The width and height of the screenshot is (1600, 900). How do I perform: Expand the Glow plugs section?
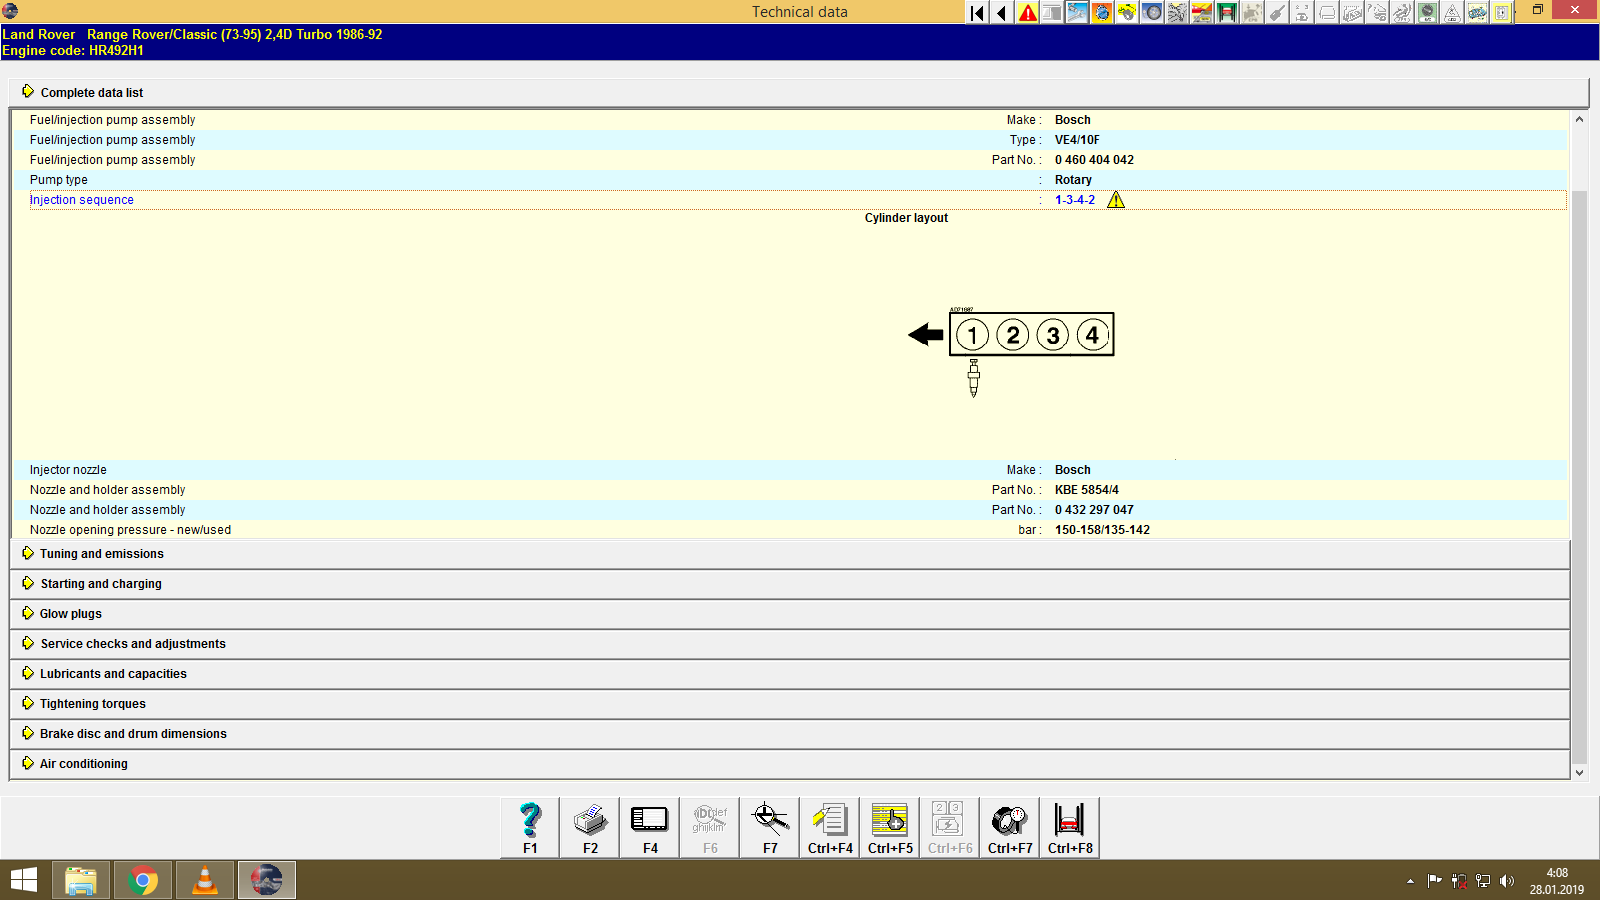tap(69, 613)
